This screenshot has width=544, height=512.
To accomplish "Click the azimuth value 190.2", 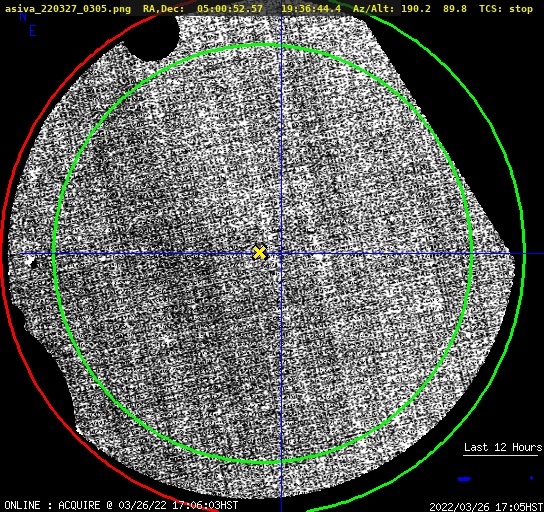I will 416,9.
